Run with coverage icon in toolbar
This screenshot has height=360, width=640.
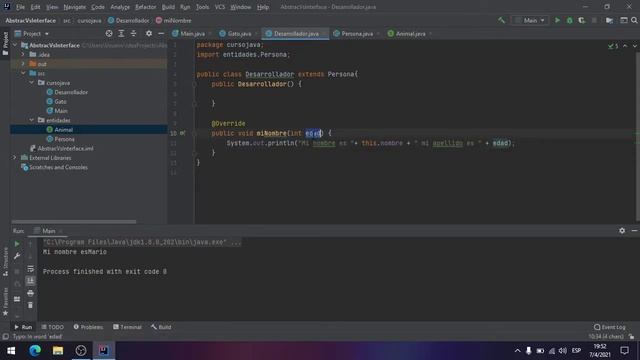[582, 20]
